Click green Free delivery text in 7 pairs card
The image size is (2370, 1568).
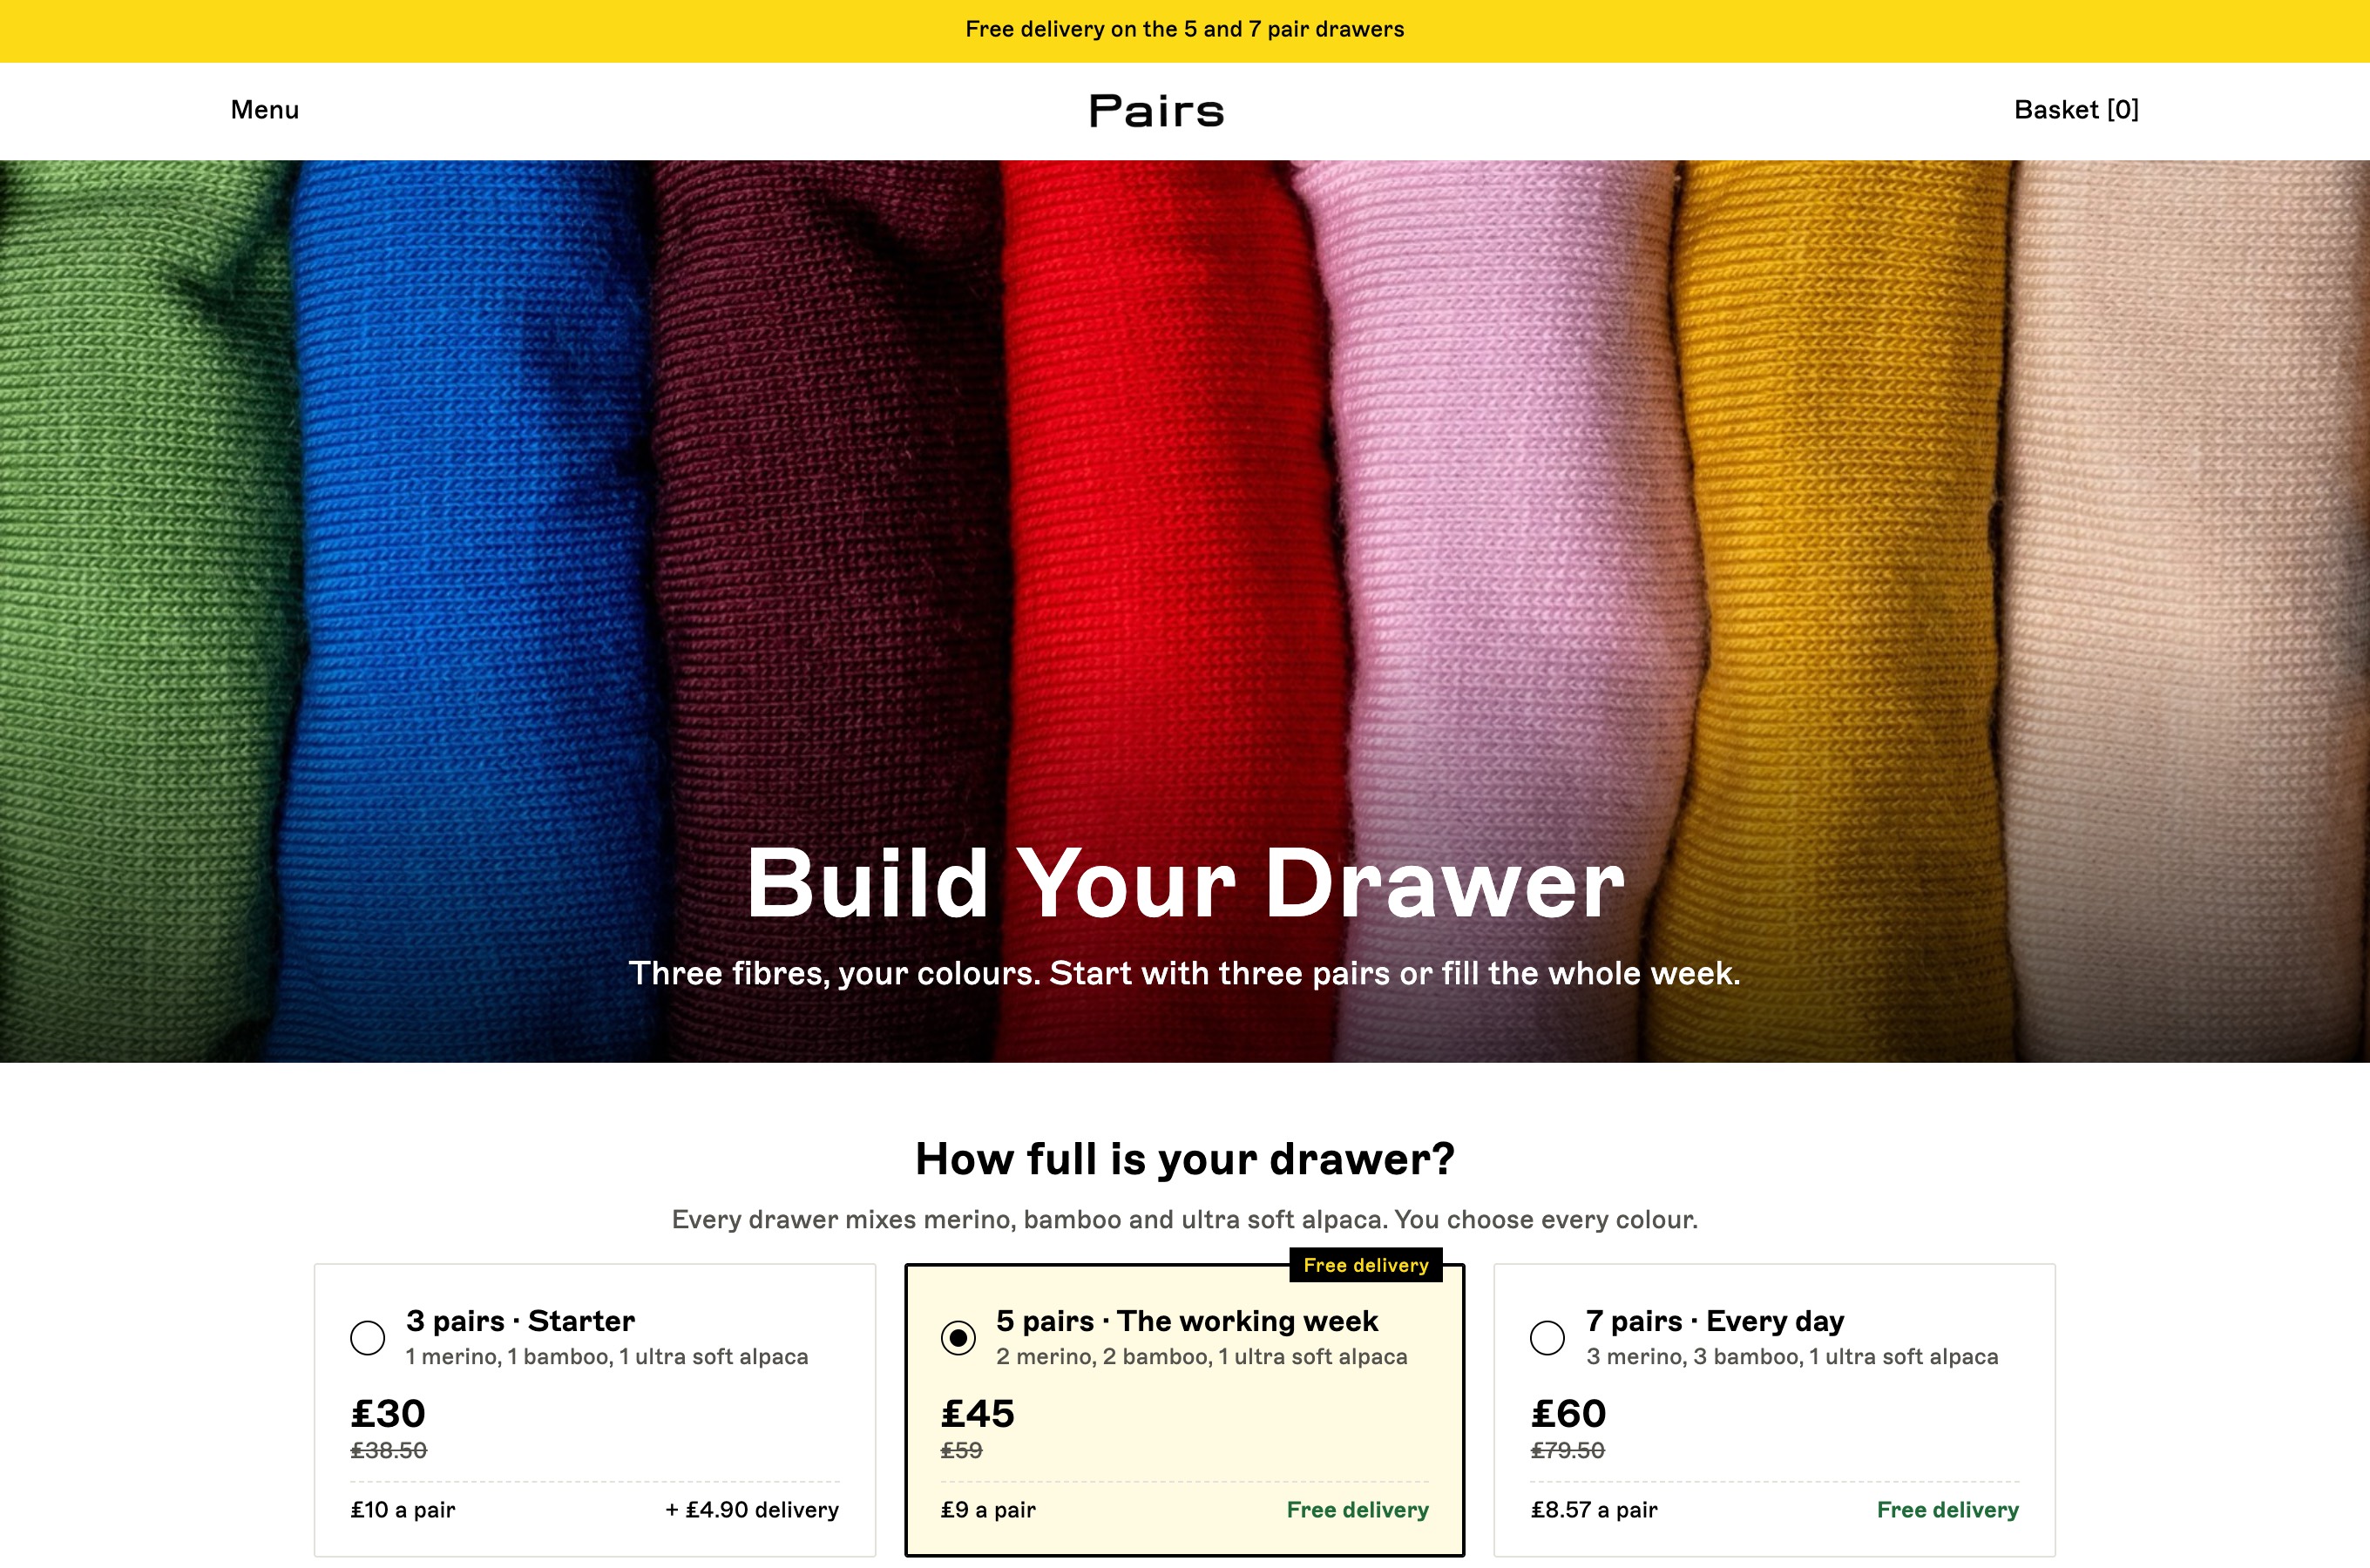pos(1948,1510)
